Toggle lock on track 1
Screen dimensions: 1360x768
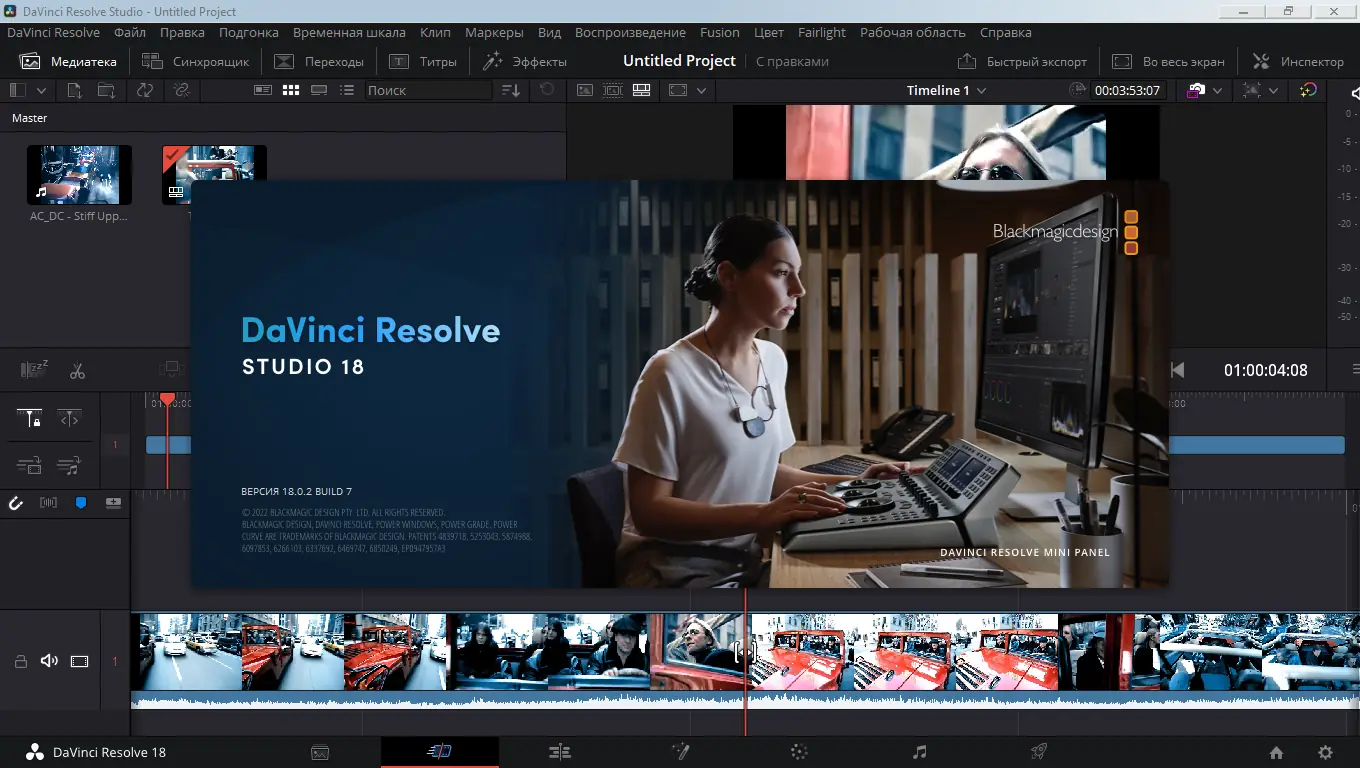coord(20,661)
